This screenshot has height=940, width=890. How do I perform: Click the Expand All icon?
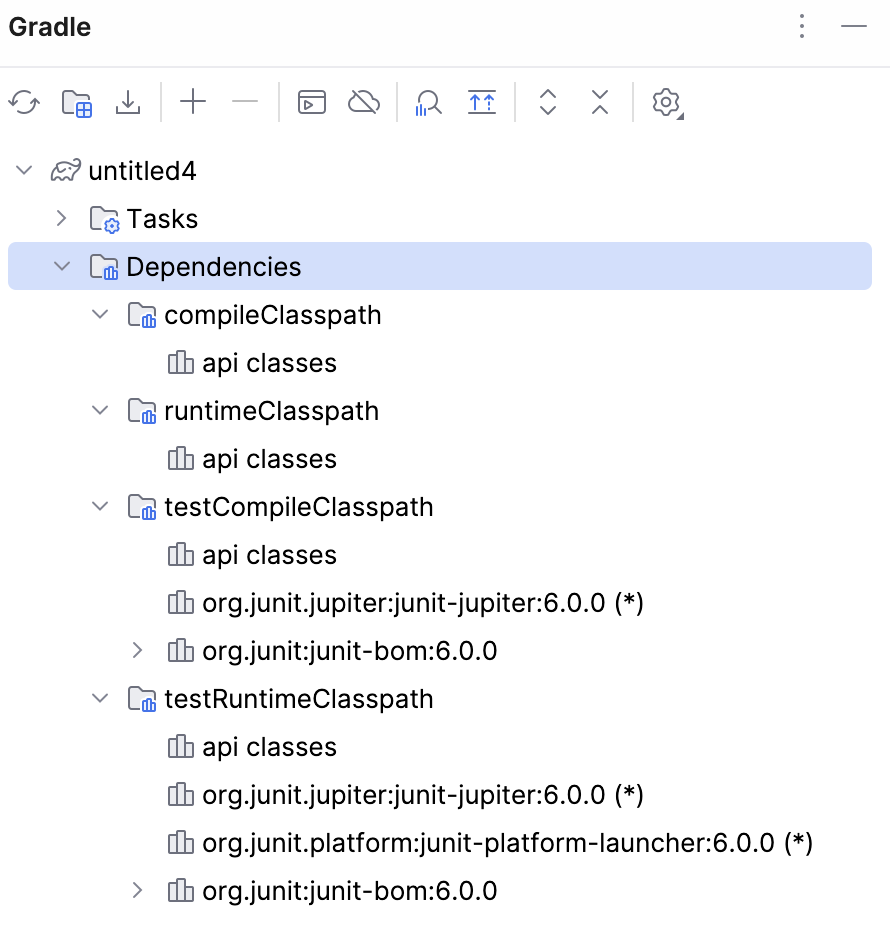(x=548, y=102)
